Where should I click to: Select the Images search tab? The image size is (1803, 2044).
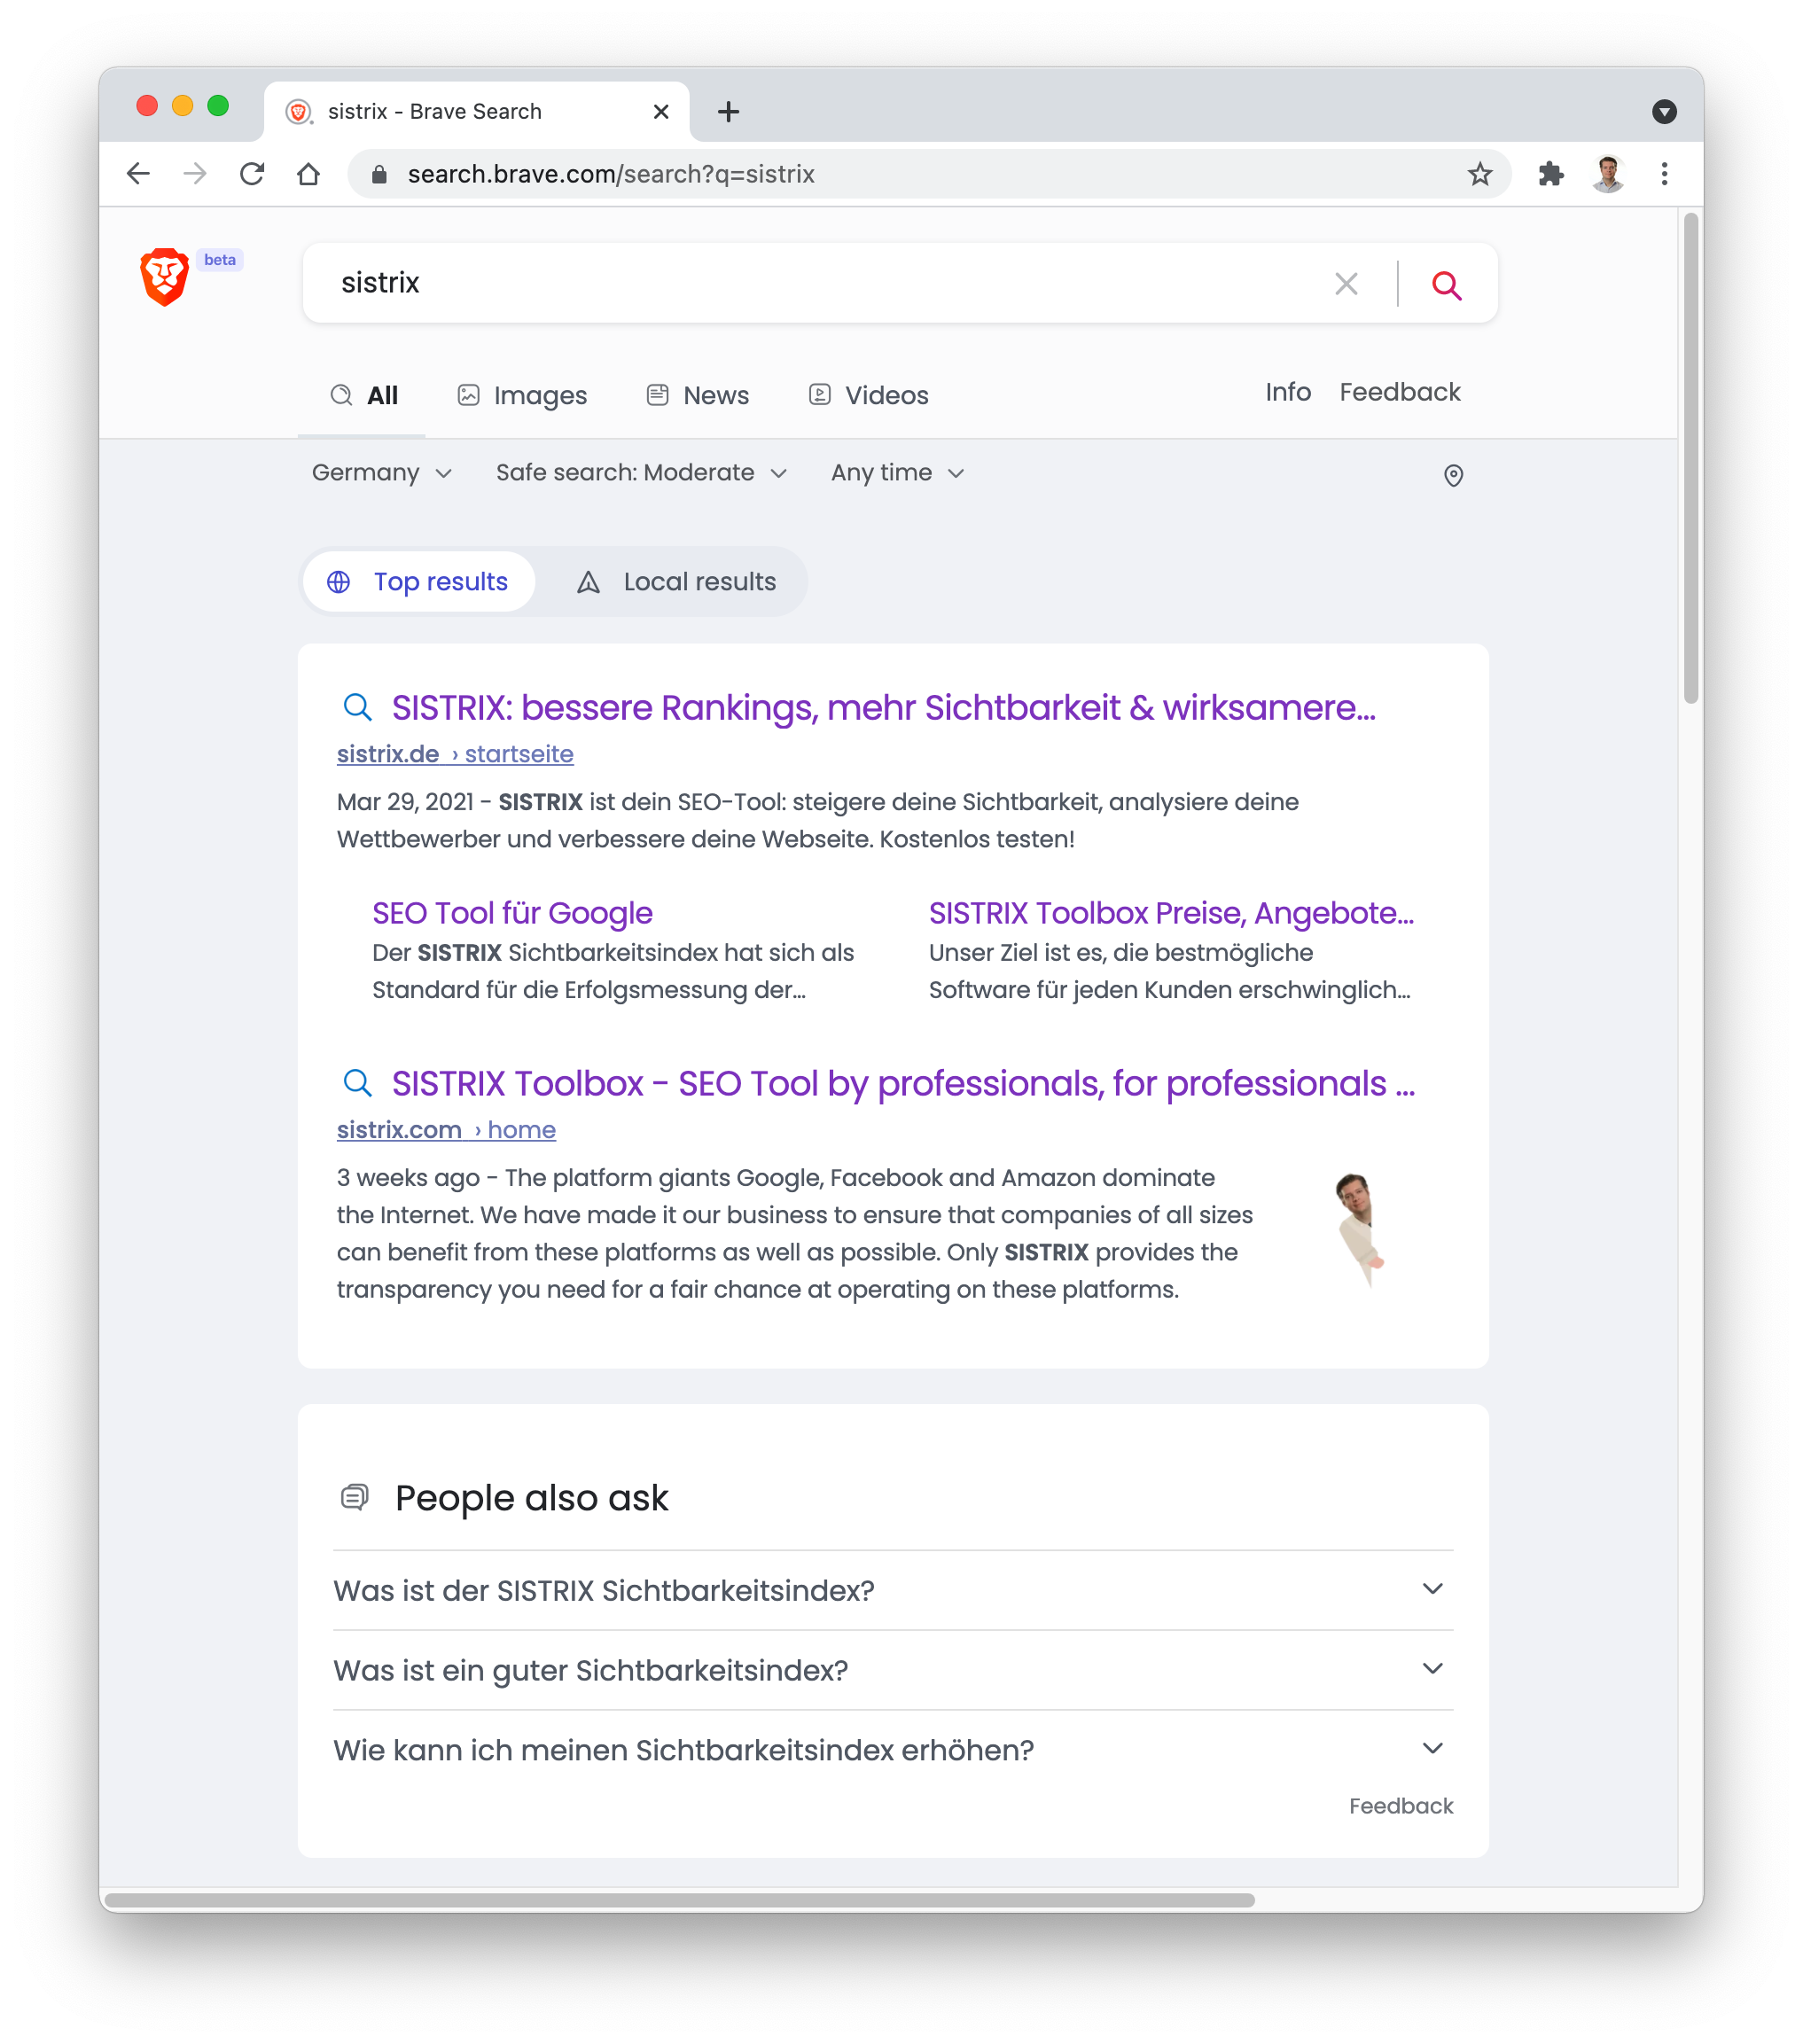click(522, 395)
